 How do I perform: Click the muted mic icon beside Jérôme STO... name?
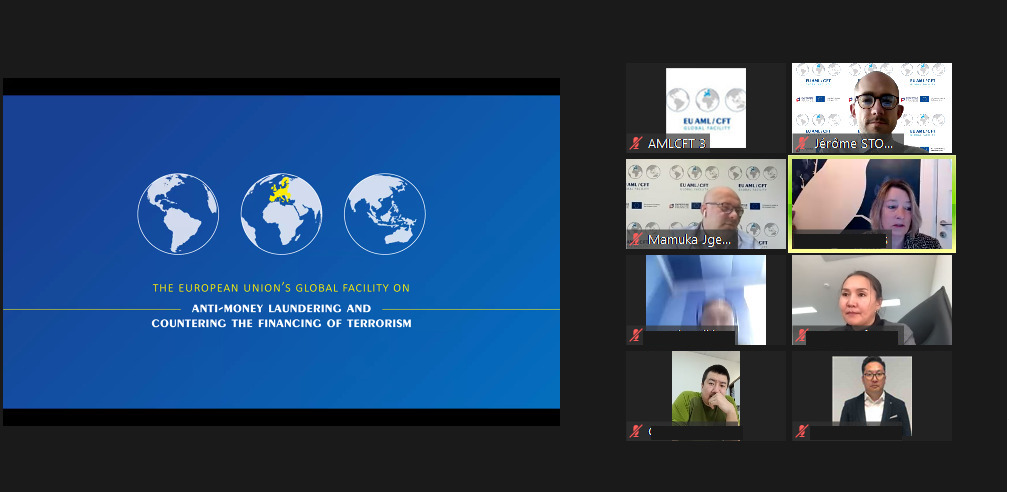[x=801, y=143]
